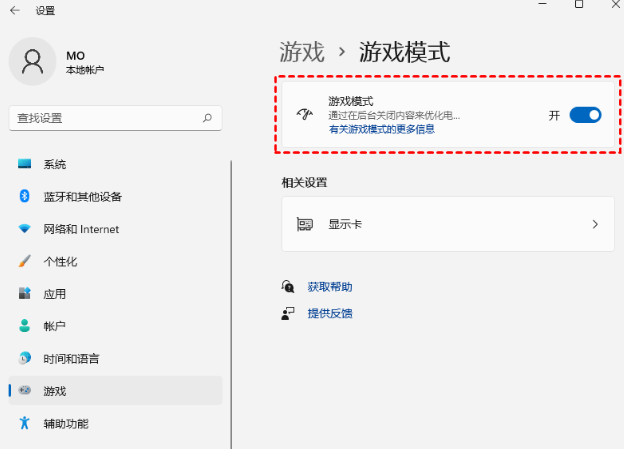The image size is (624, 449).
Task: Open 辅助功能 settings category
Action: point(115,423)
